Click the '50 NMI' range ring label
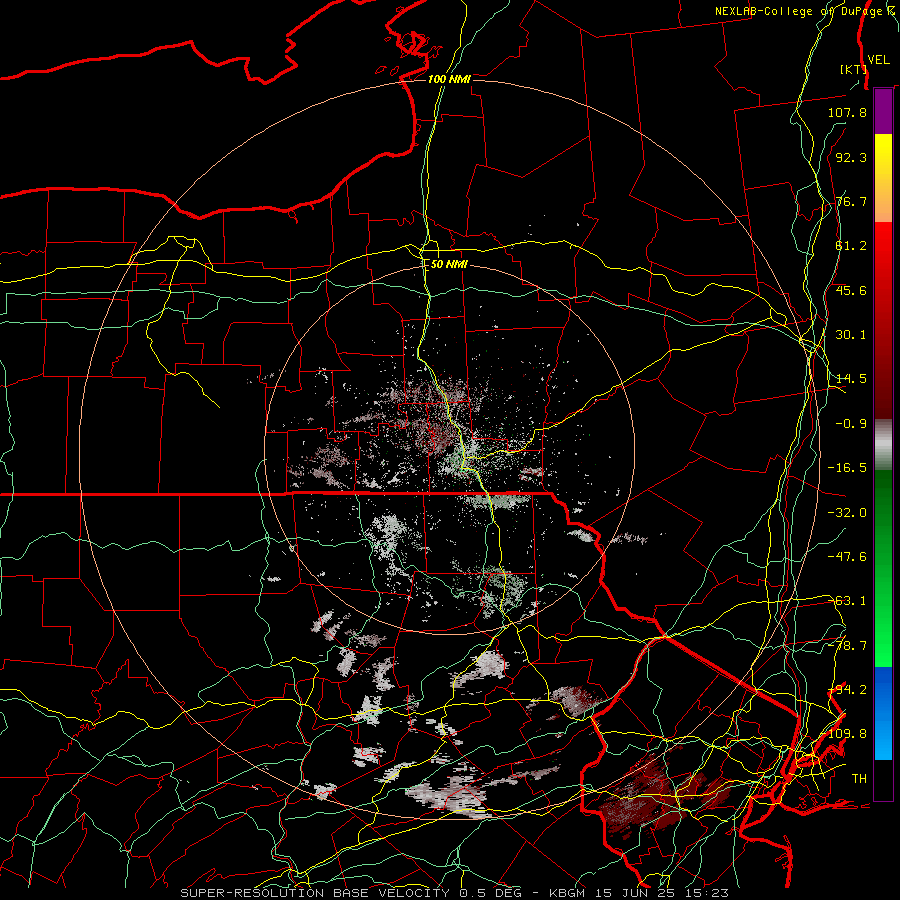This screenshot has width=900, height=900. (x=449, y=264)
